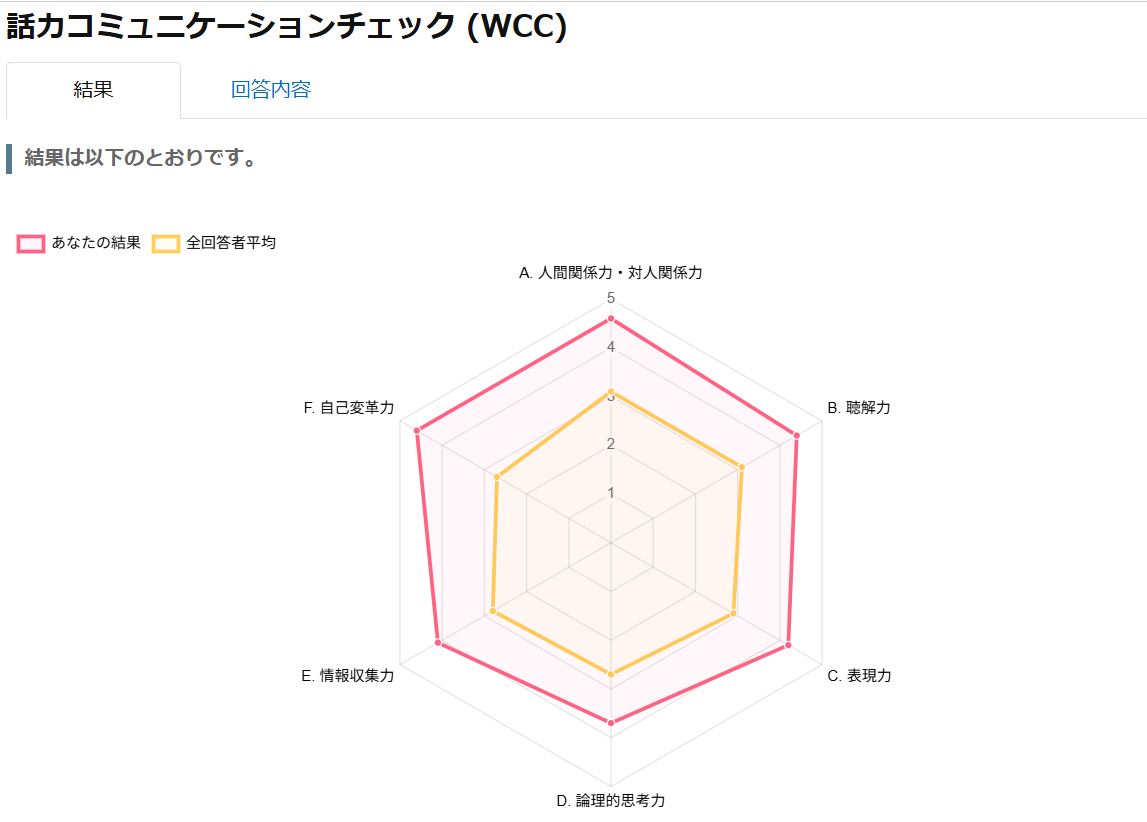The height and width of the screenshot is (822, 1147).
Task: Click the あなたの結果 legend label text
Action: pyautogui.click(x=96, y=243)
